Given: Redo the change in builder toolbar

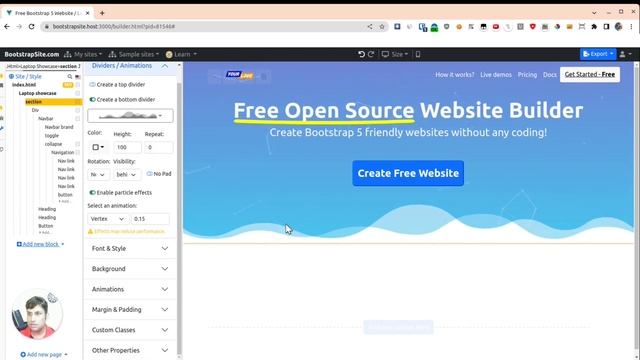Looking at the screenshot, I should (371, 54).
